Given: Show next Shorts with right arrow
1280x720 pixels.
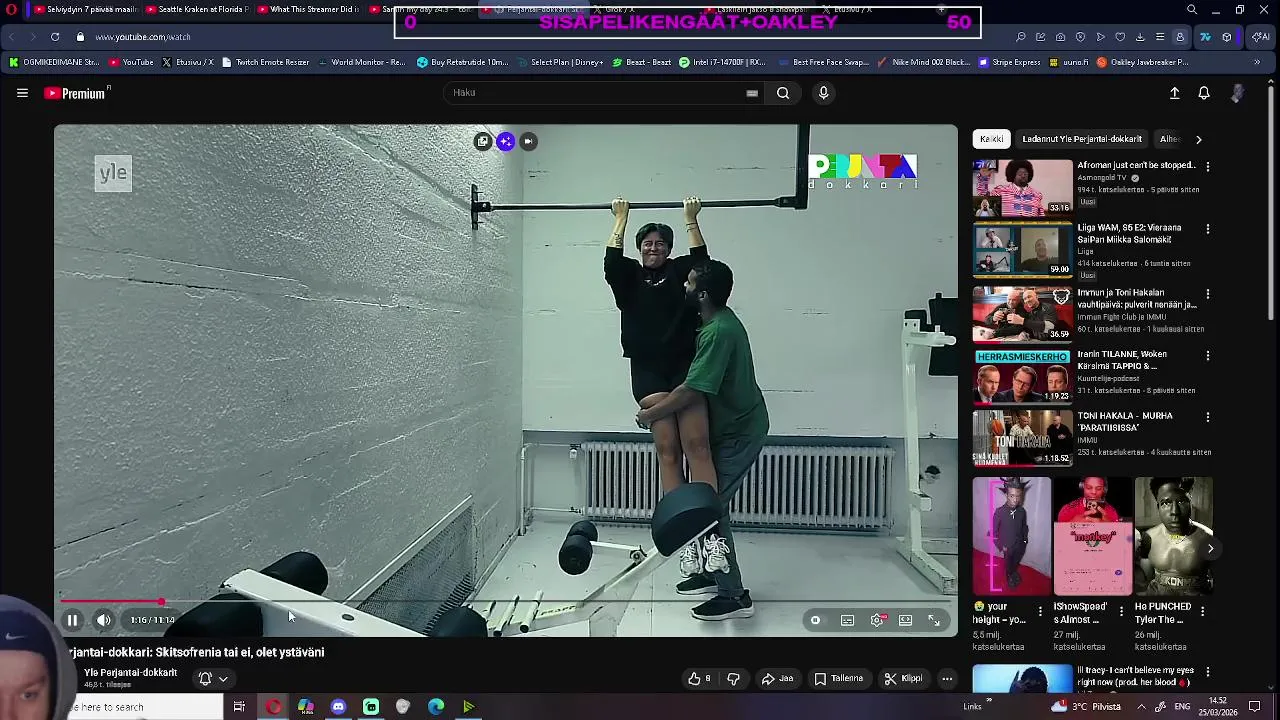Looking at the screenshot, I should pos(1210,548).
